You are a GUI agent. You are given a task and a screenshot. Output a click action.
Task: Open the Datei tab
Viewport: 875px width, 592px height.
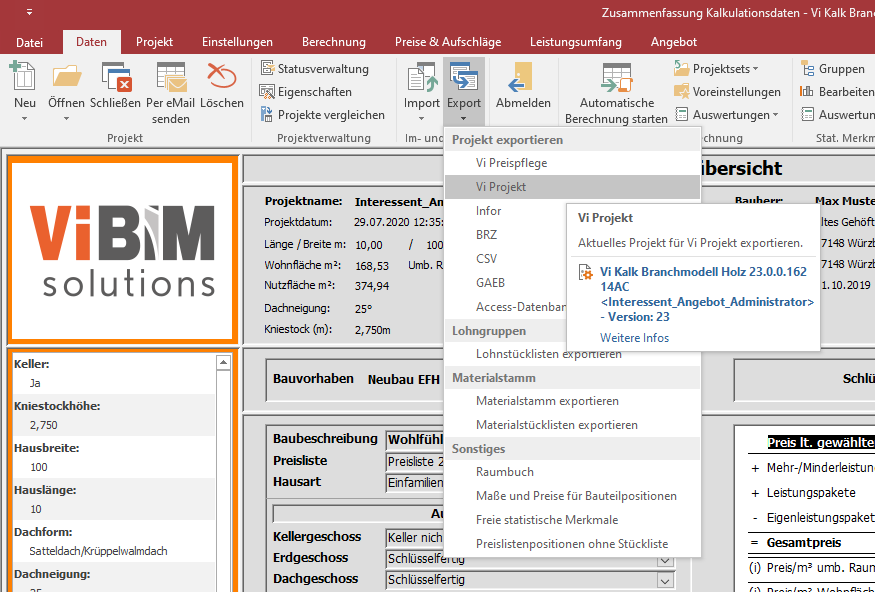pos(30,42)
